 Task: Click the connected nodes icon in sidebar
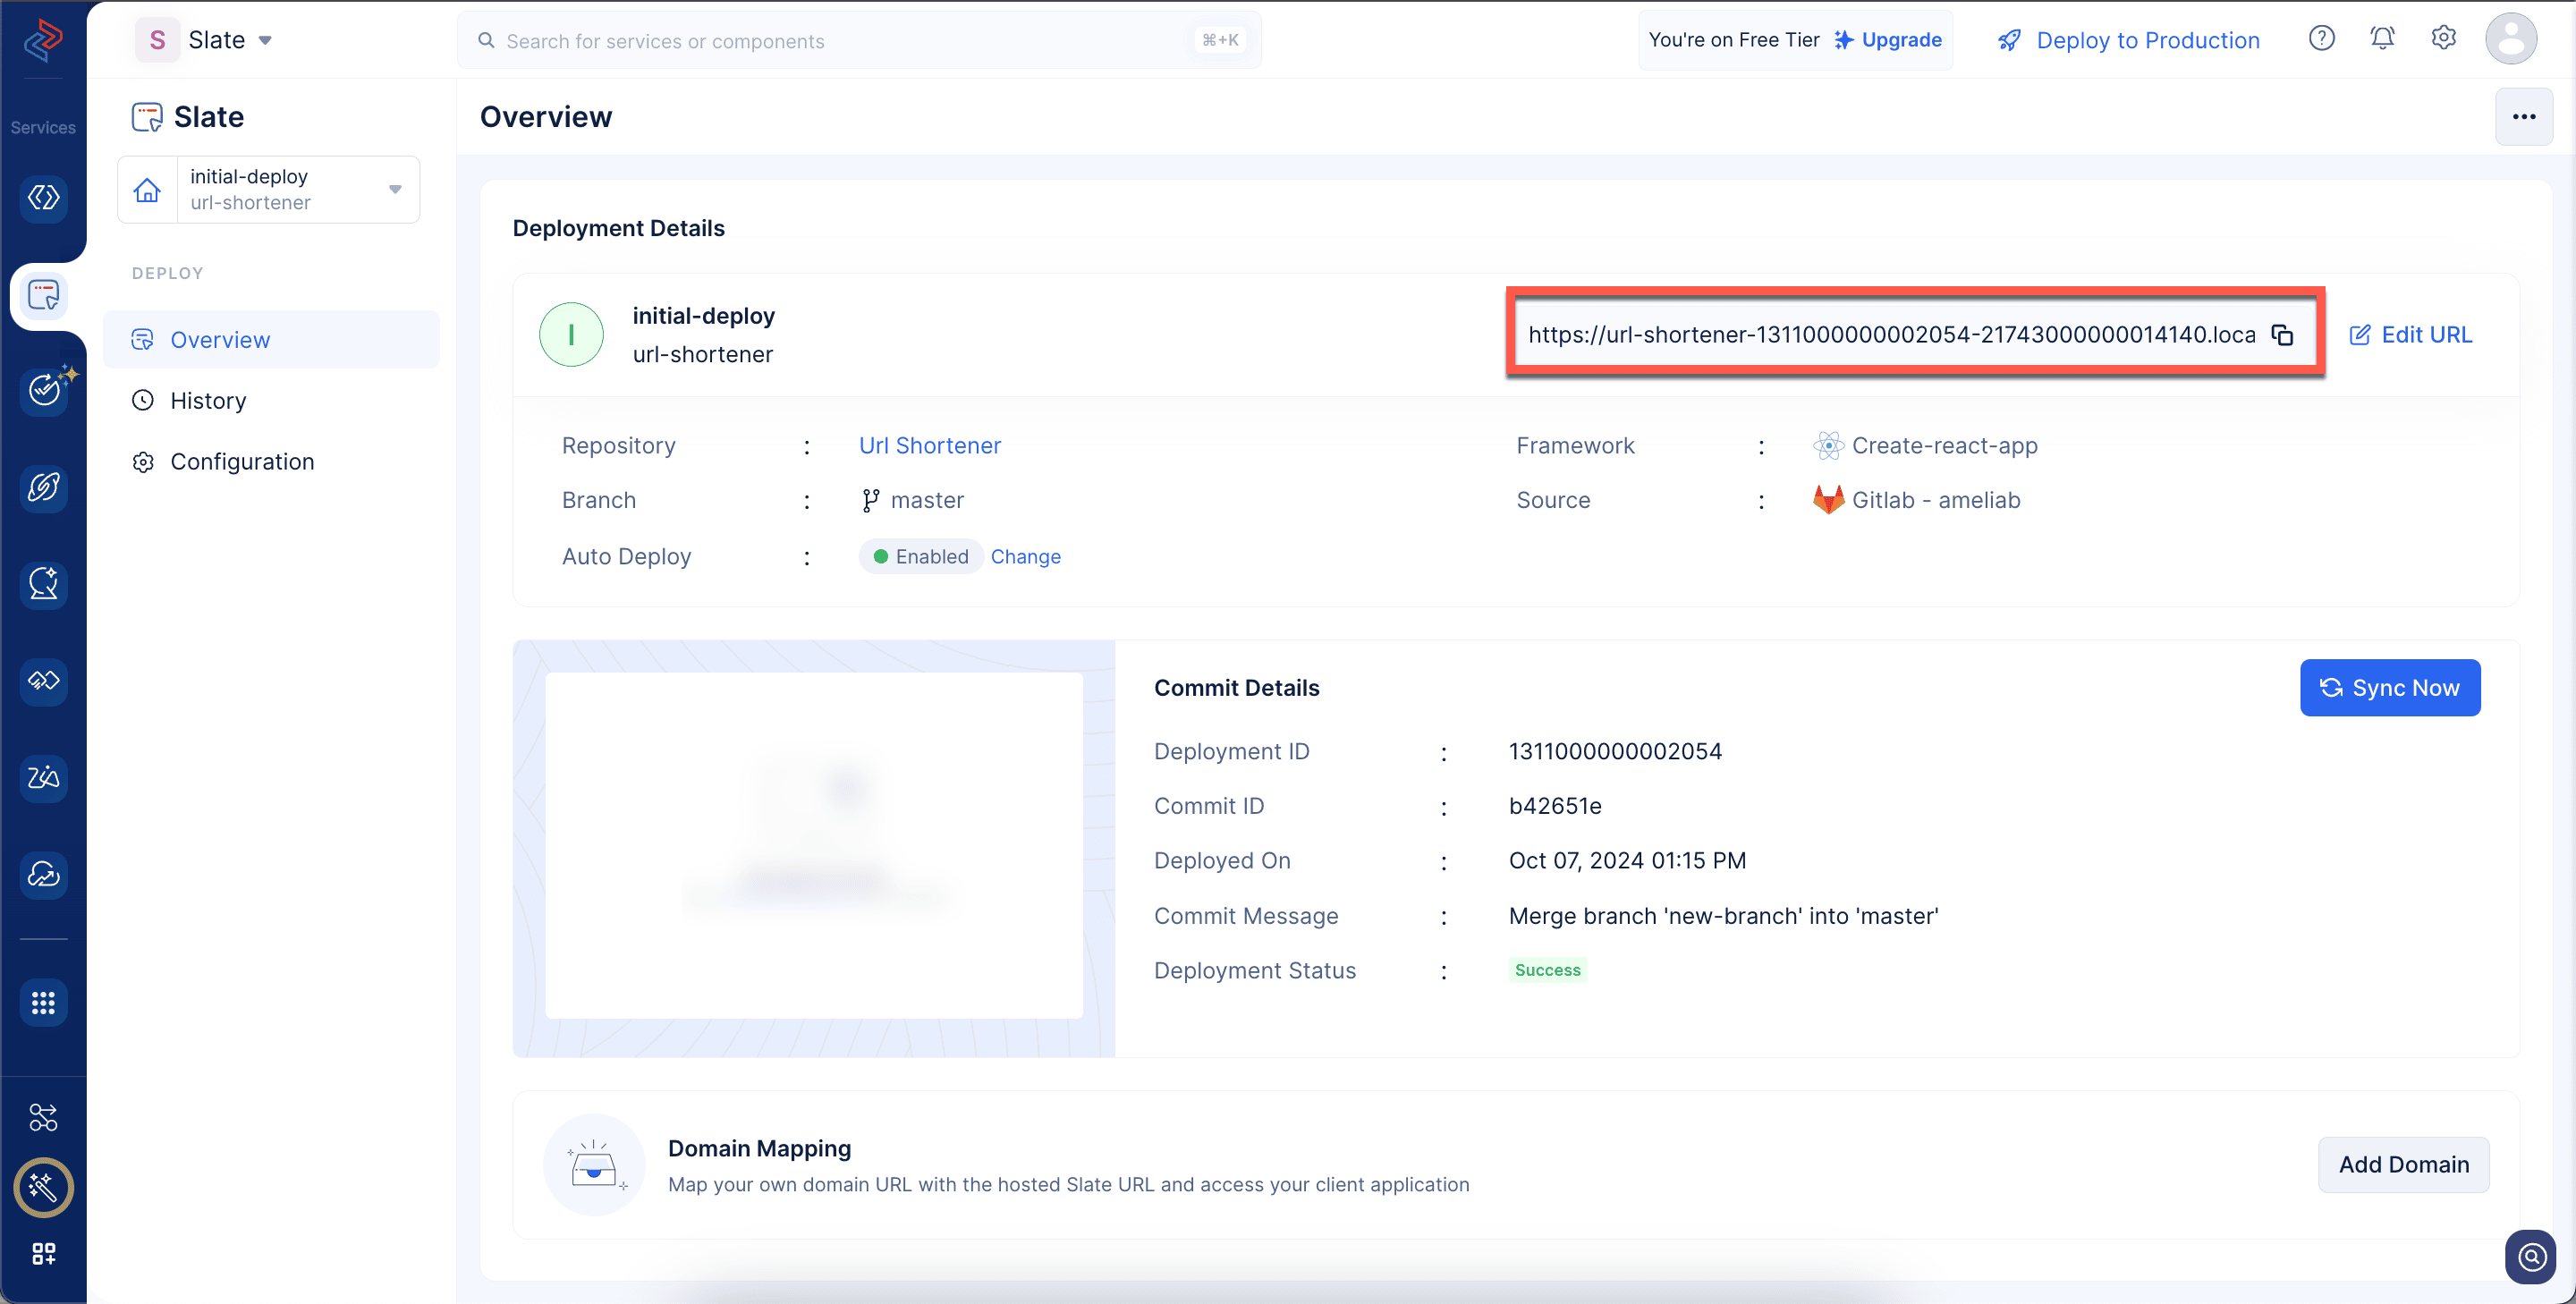pos(43,1117)
